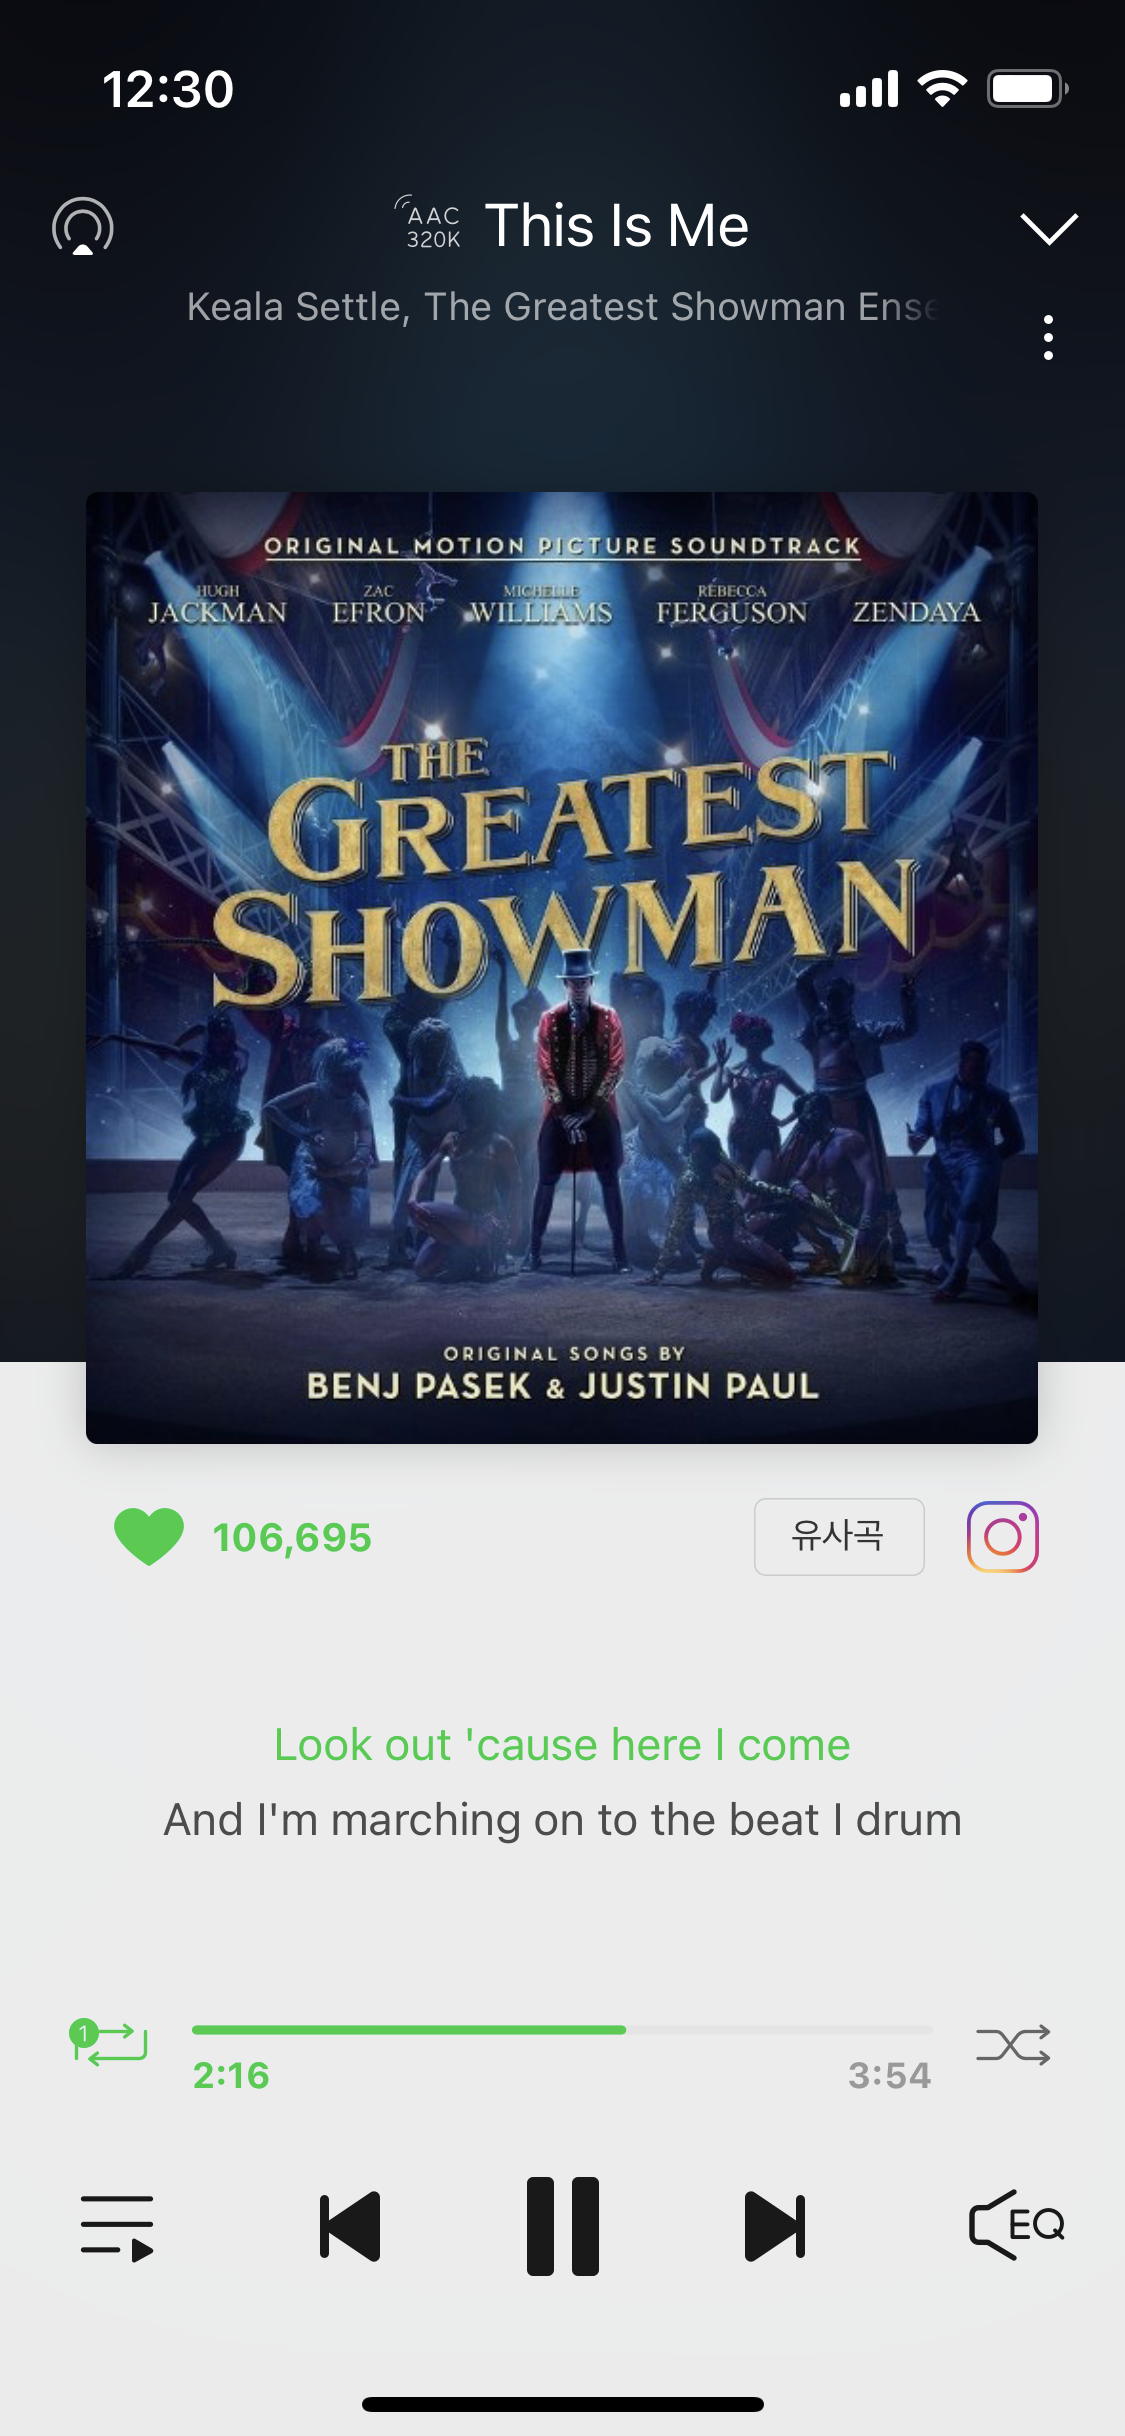Image resolution: width=1125 pixels, height=2436 pixels.
Task: Open the three-dot more options menu
Action: pos(1048,338)
